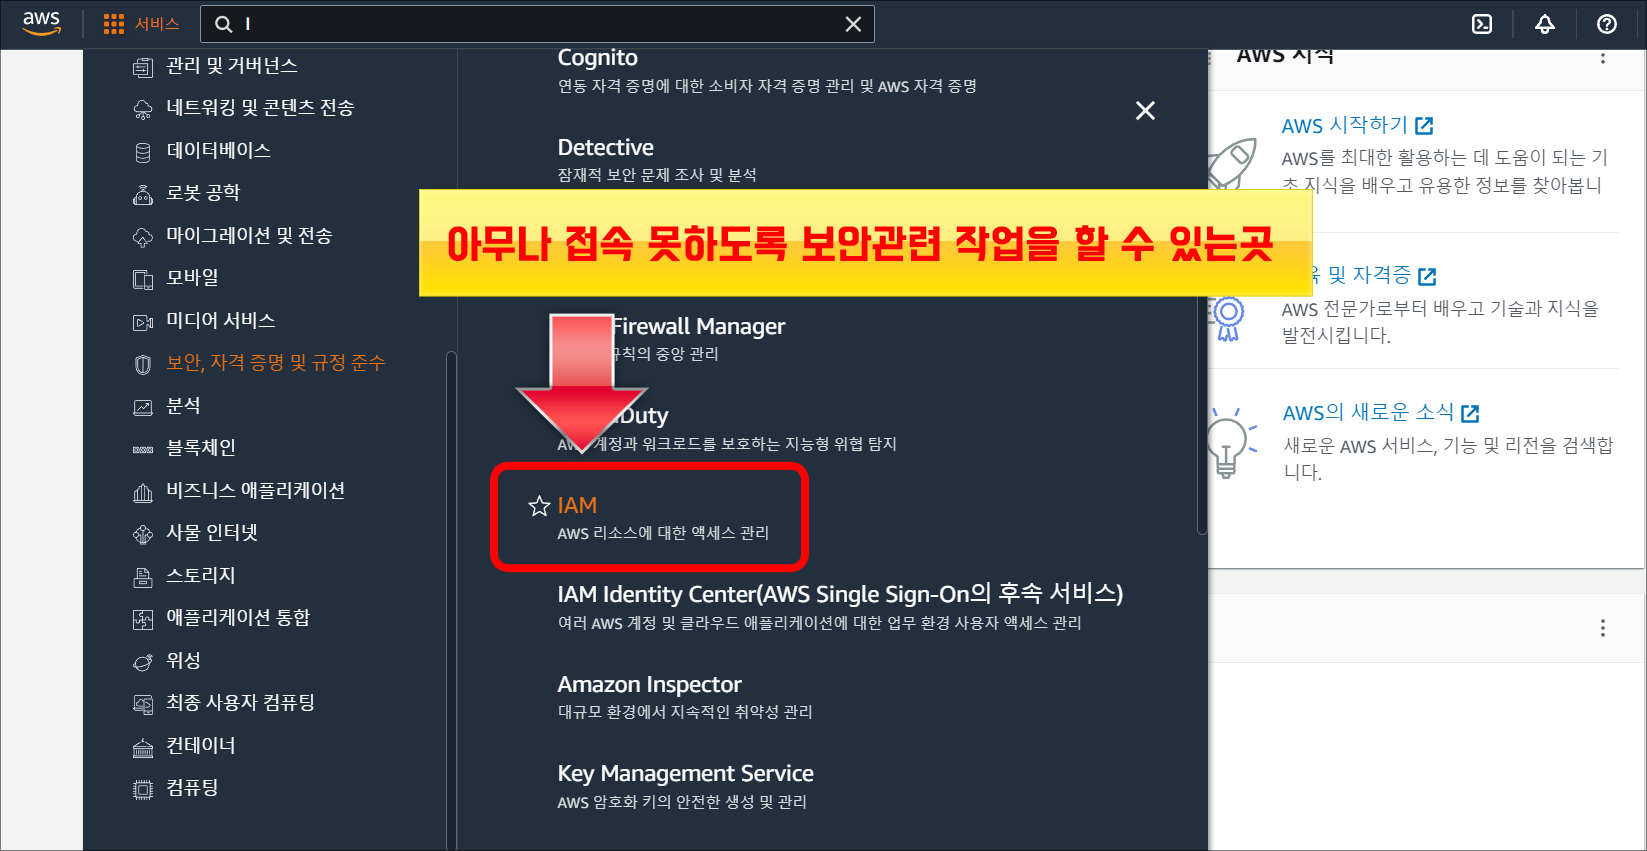Click the 비즈니스 애플리케이션 icon
This screenshot has height=851, width=1647.
click(x=143, y=492)
